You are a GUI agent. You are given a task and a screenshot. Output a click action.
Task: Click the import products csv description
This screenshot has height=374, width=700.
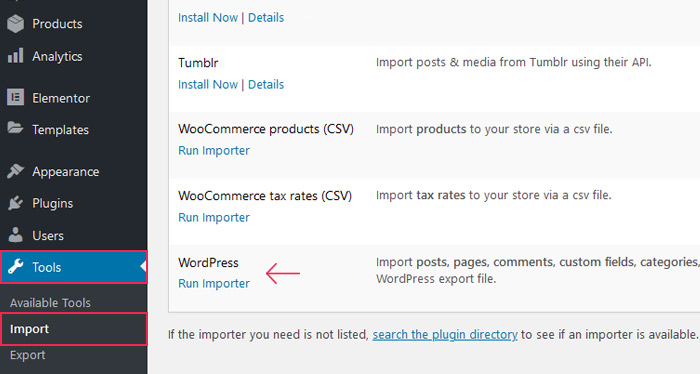click(494, 129)
